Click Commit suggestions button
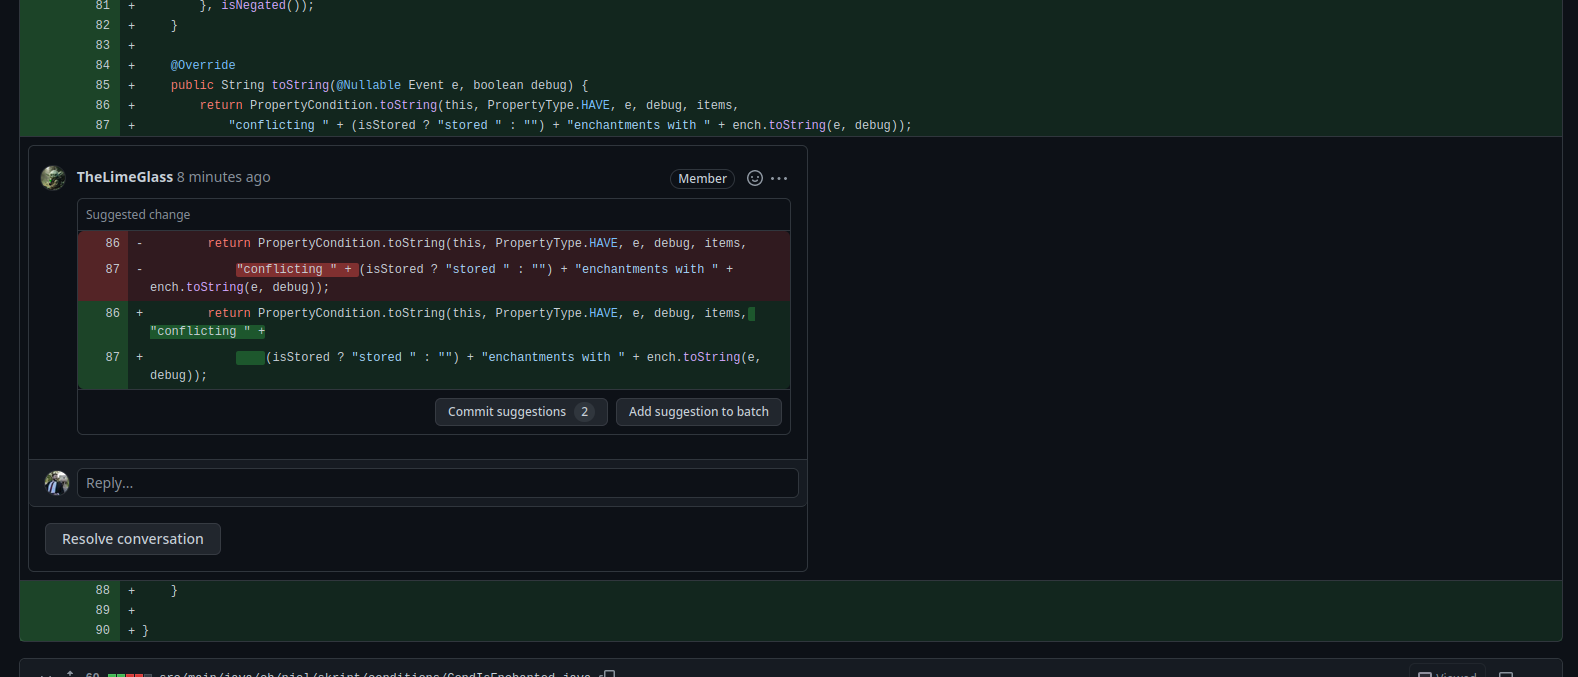This screenshot has height=677, width=1578. click(521, 412)
